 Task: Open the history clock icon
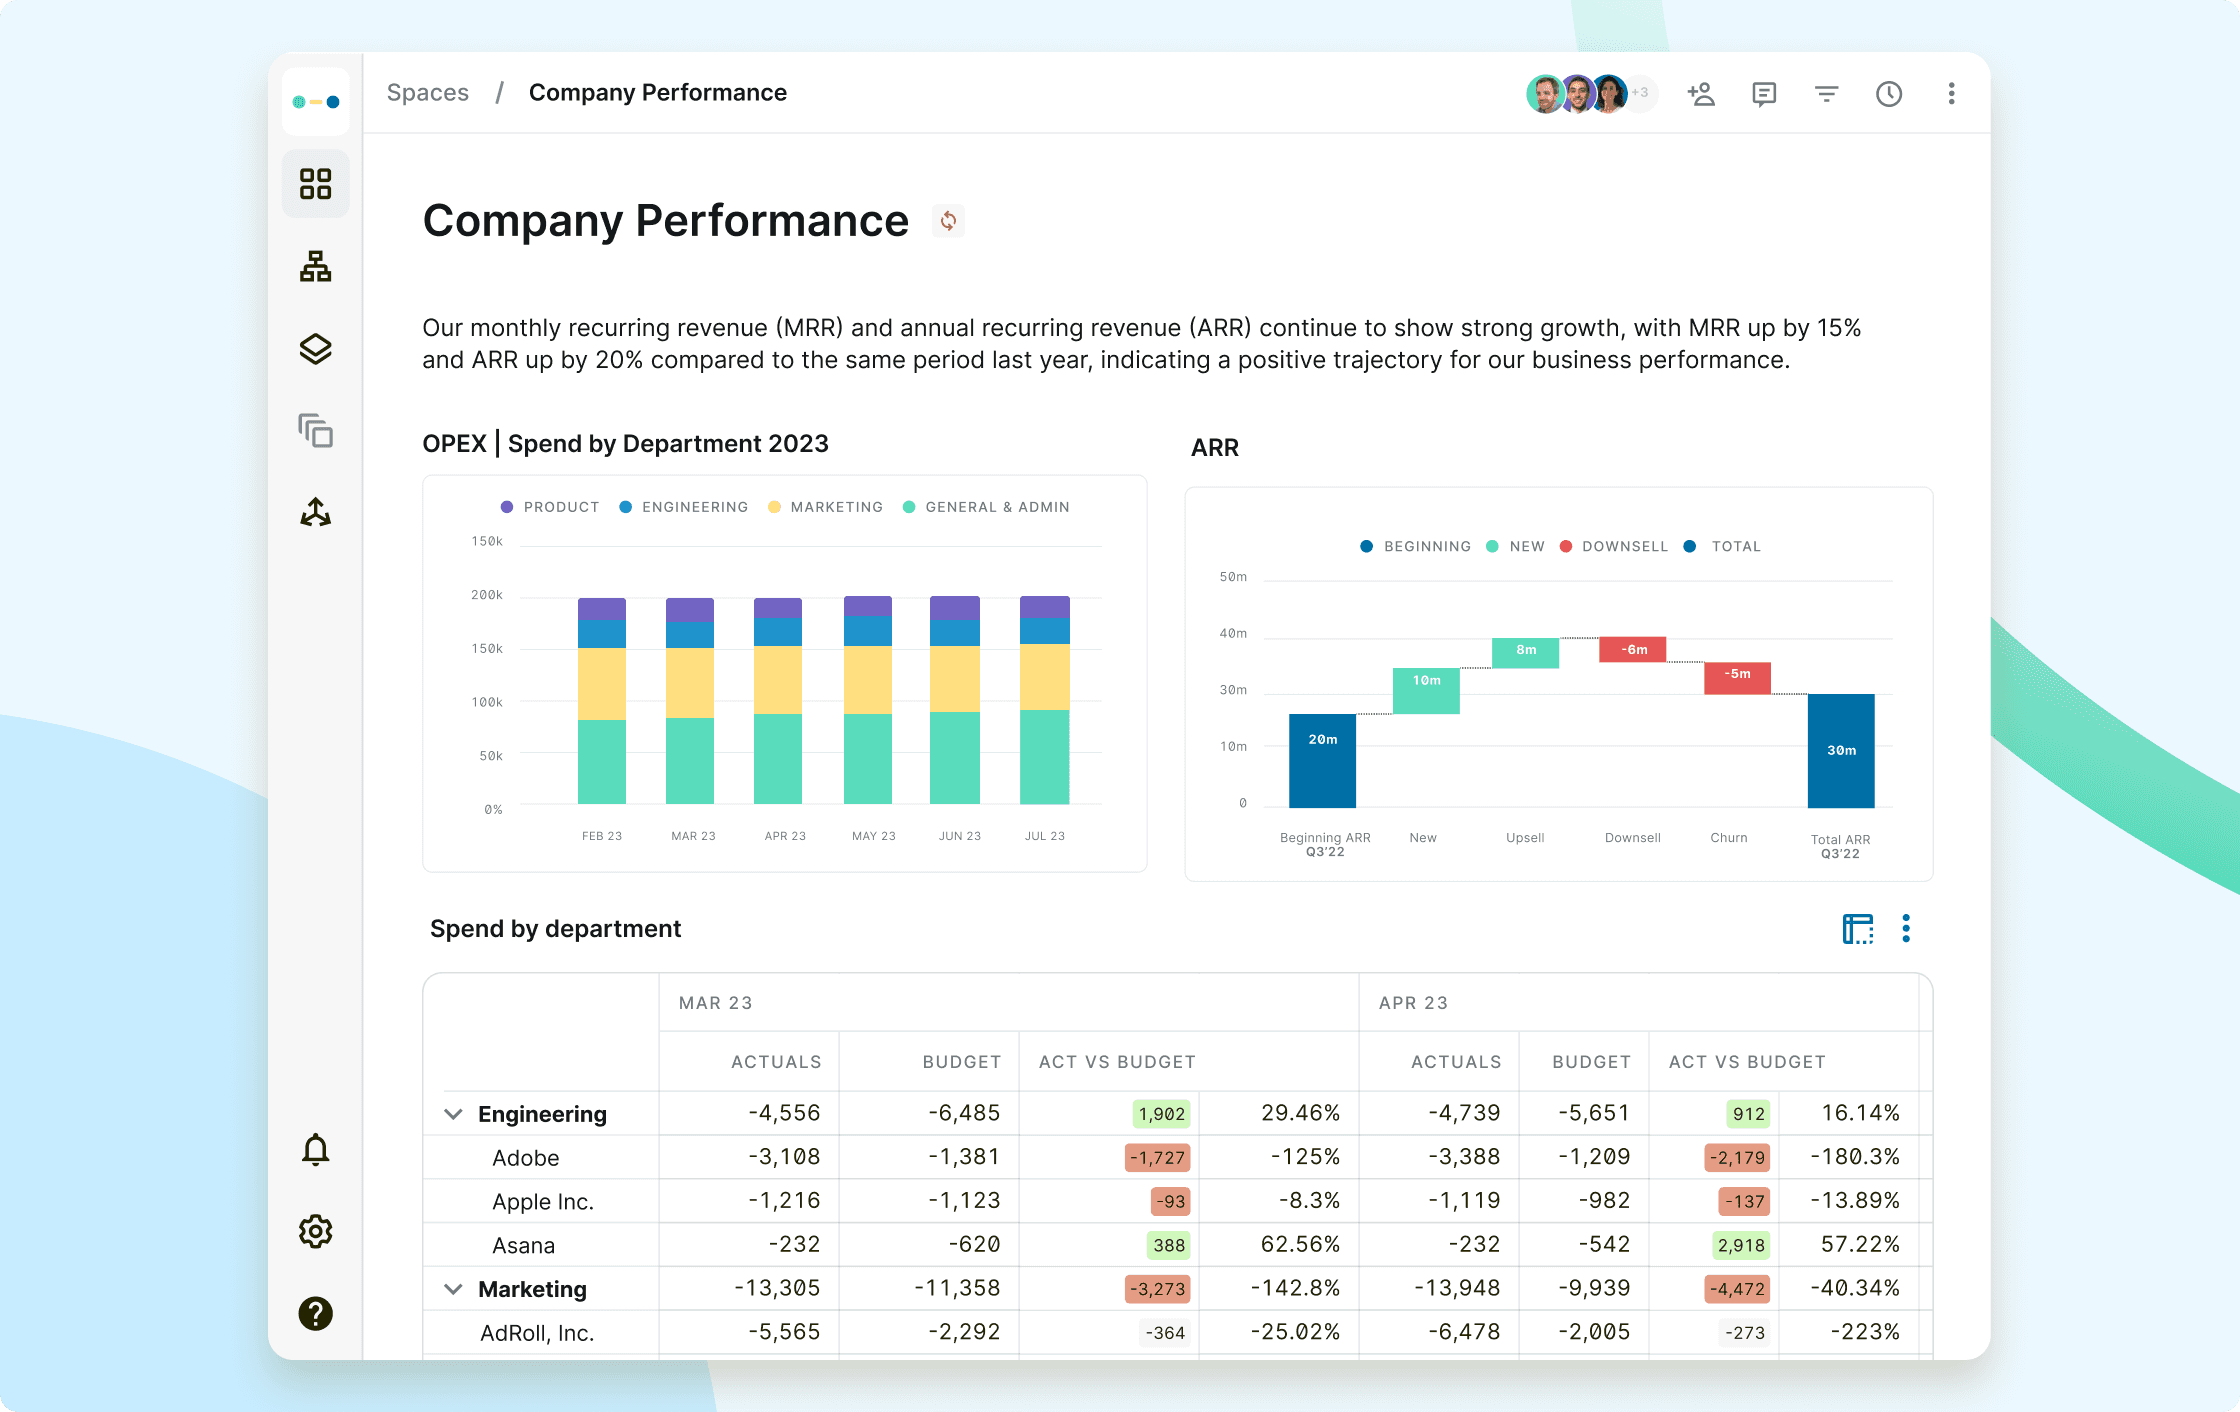tap(1889, 94)
